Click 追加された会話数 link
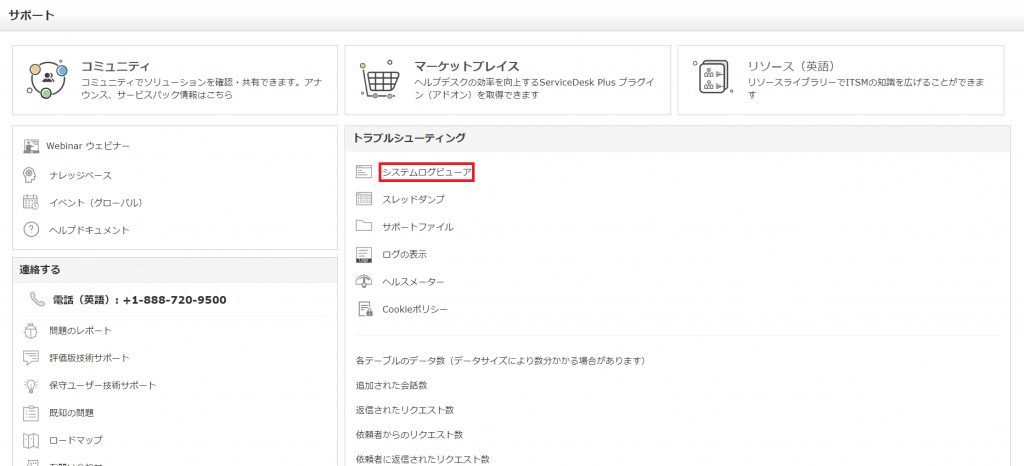1024x466 pixels. click(392, 385)
